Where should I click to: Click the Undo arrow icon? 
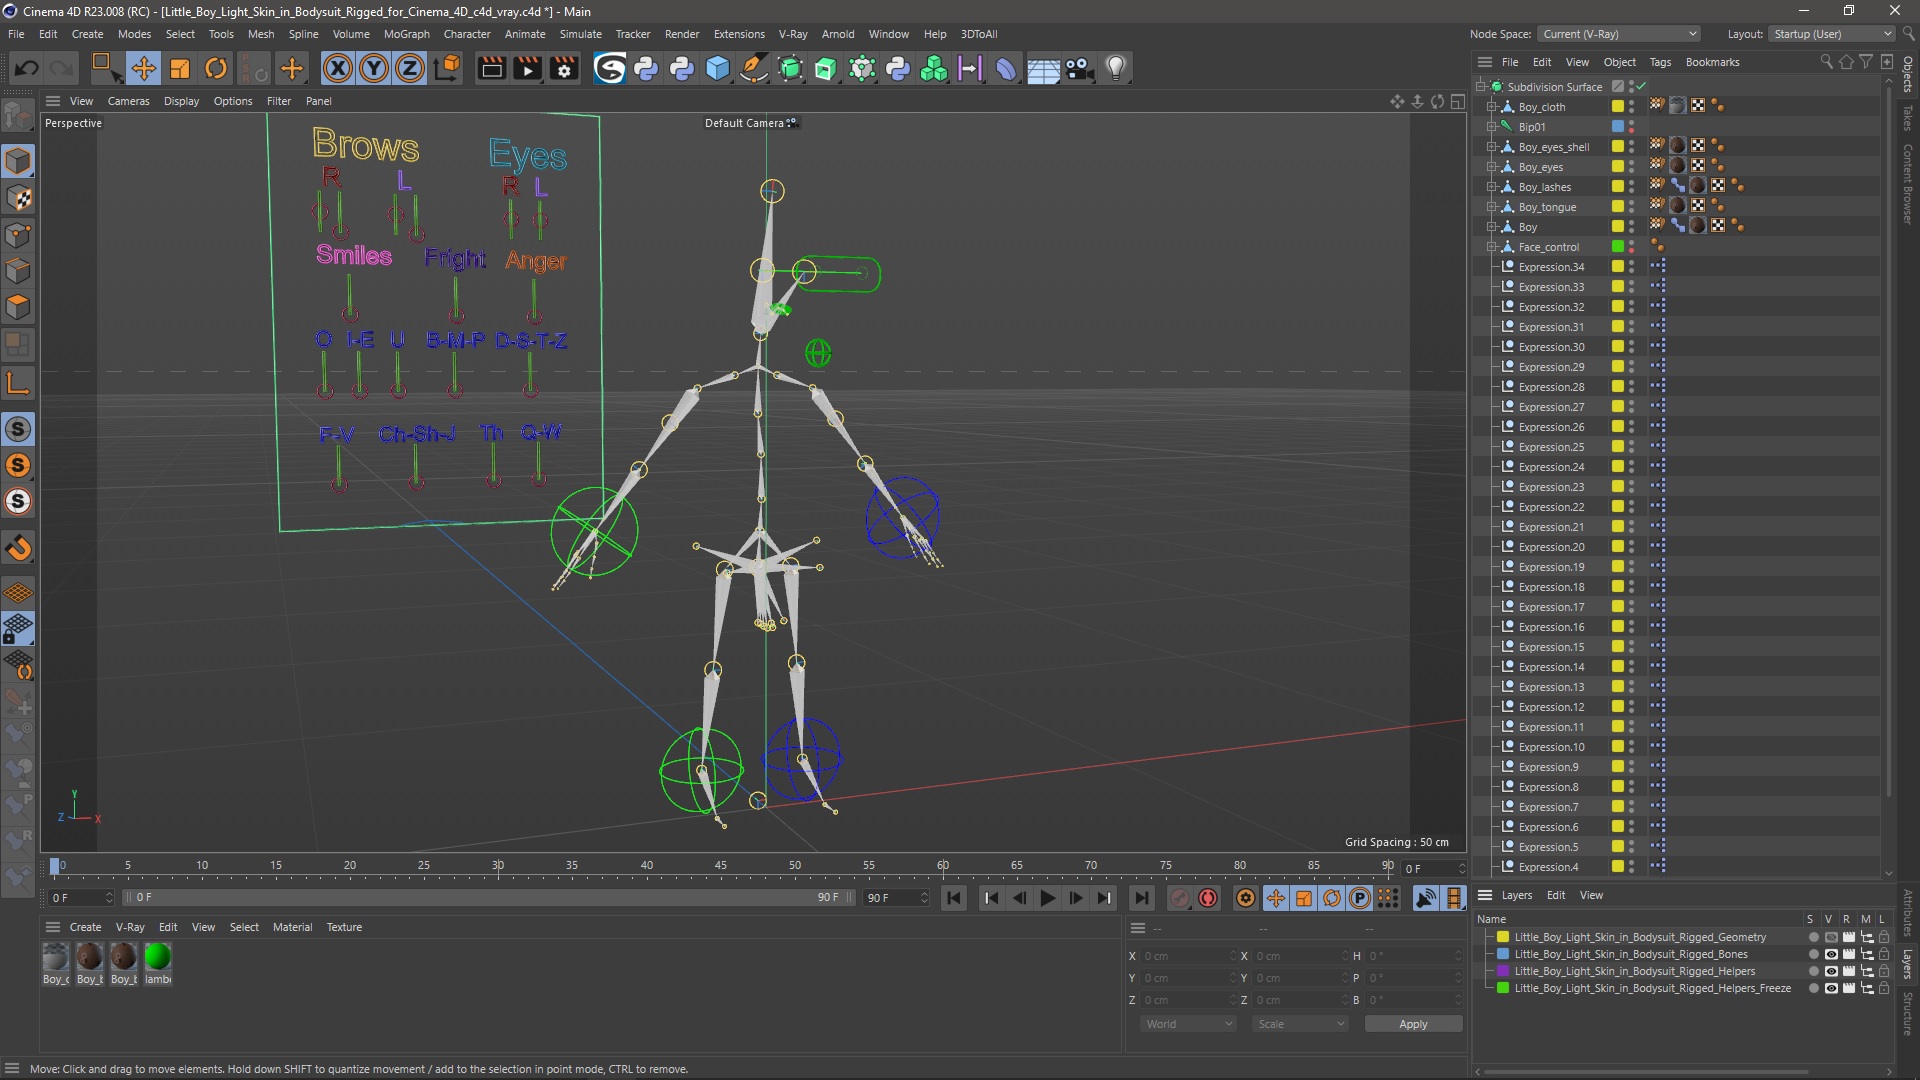tap(27, 68)
